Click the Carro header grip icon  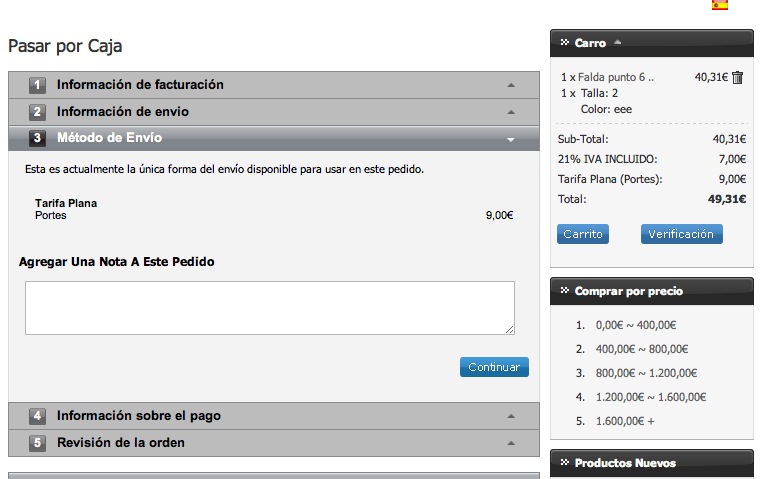click(564, 43)
